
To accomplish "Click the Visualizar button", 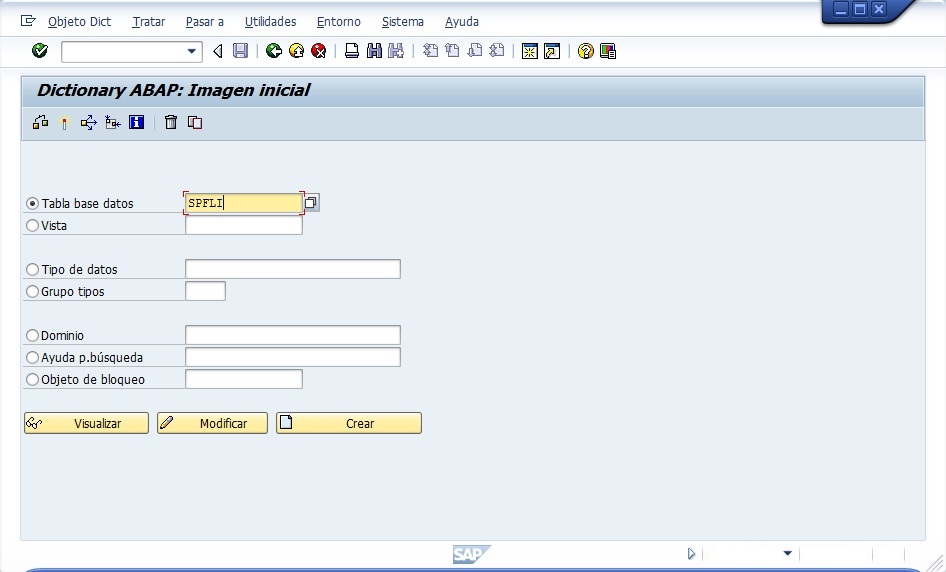I will 86,423.
